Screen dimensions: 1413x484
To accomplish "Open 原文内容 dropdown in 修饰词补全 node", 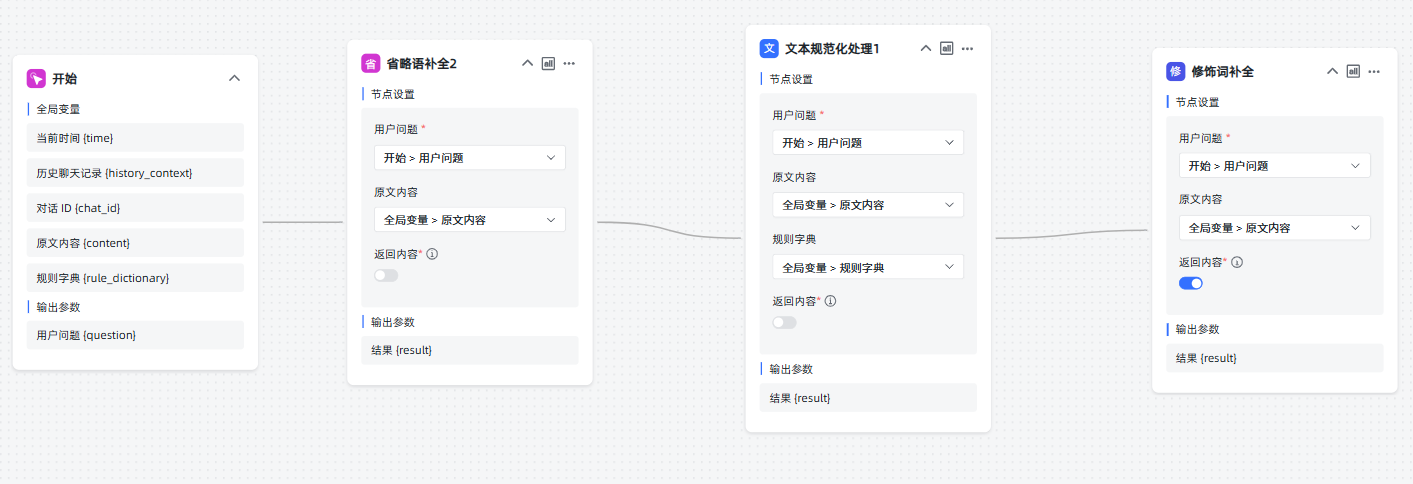I will click(x=1275, y=227).
